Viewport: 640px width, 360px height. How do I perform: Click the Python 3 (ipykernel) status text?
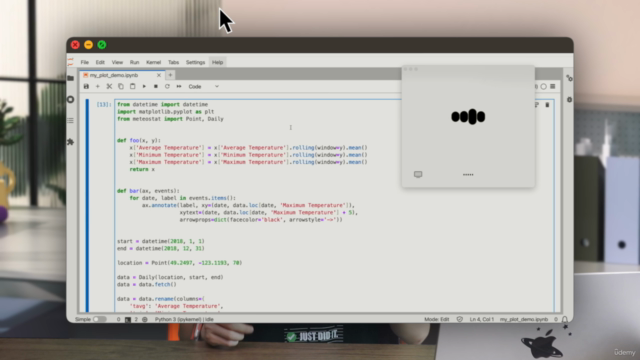184,319
